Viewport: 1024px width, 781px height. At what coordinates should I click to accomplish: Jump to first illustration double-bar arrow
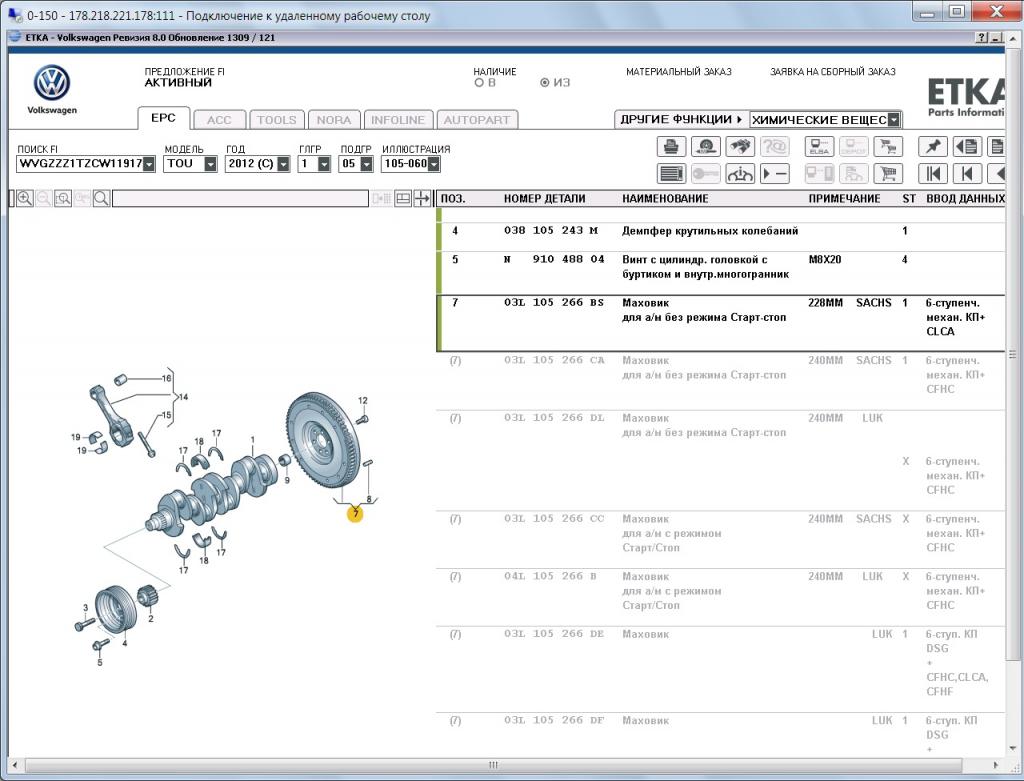933,174
